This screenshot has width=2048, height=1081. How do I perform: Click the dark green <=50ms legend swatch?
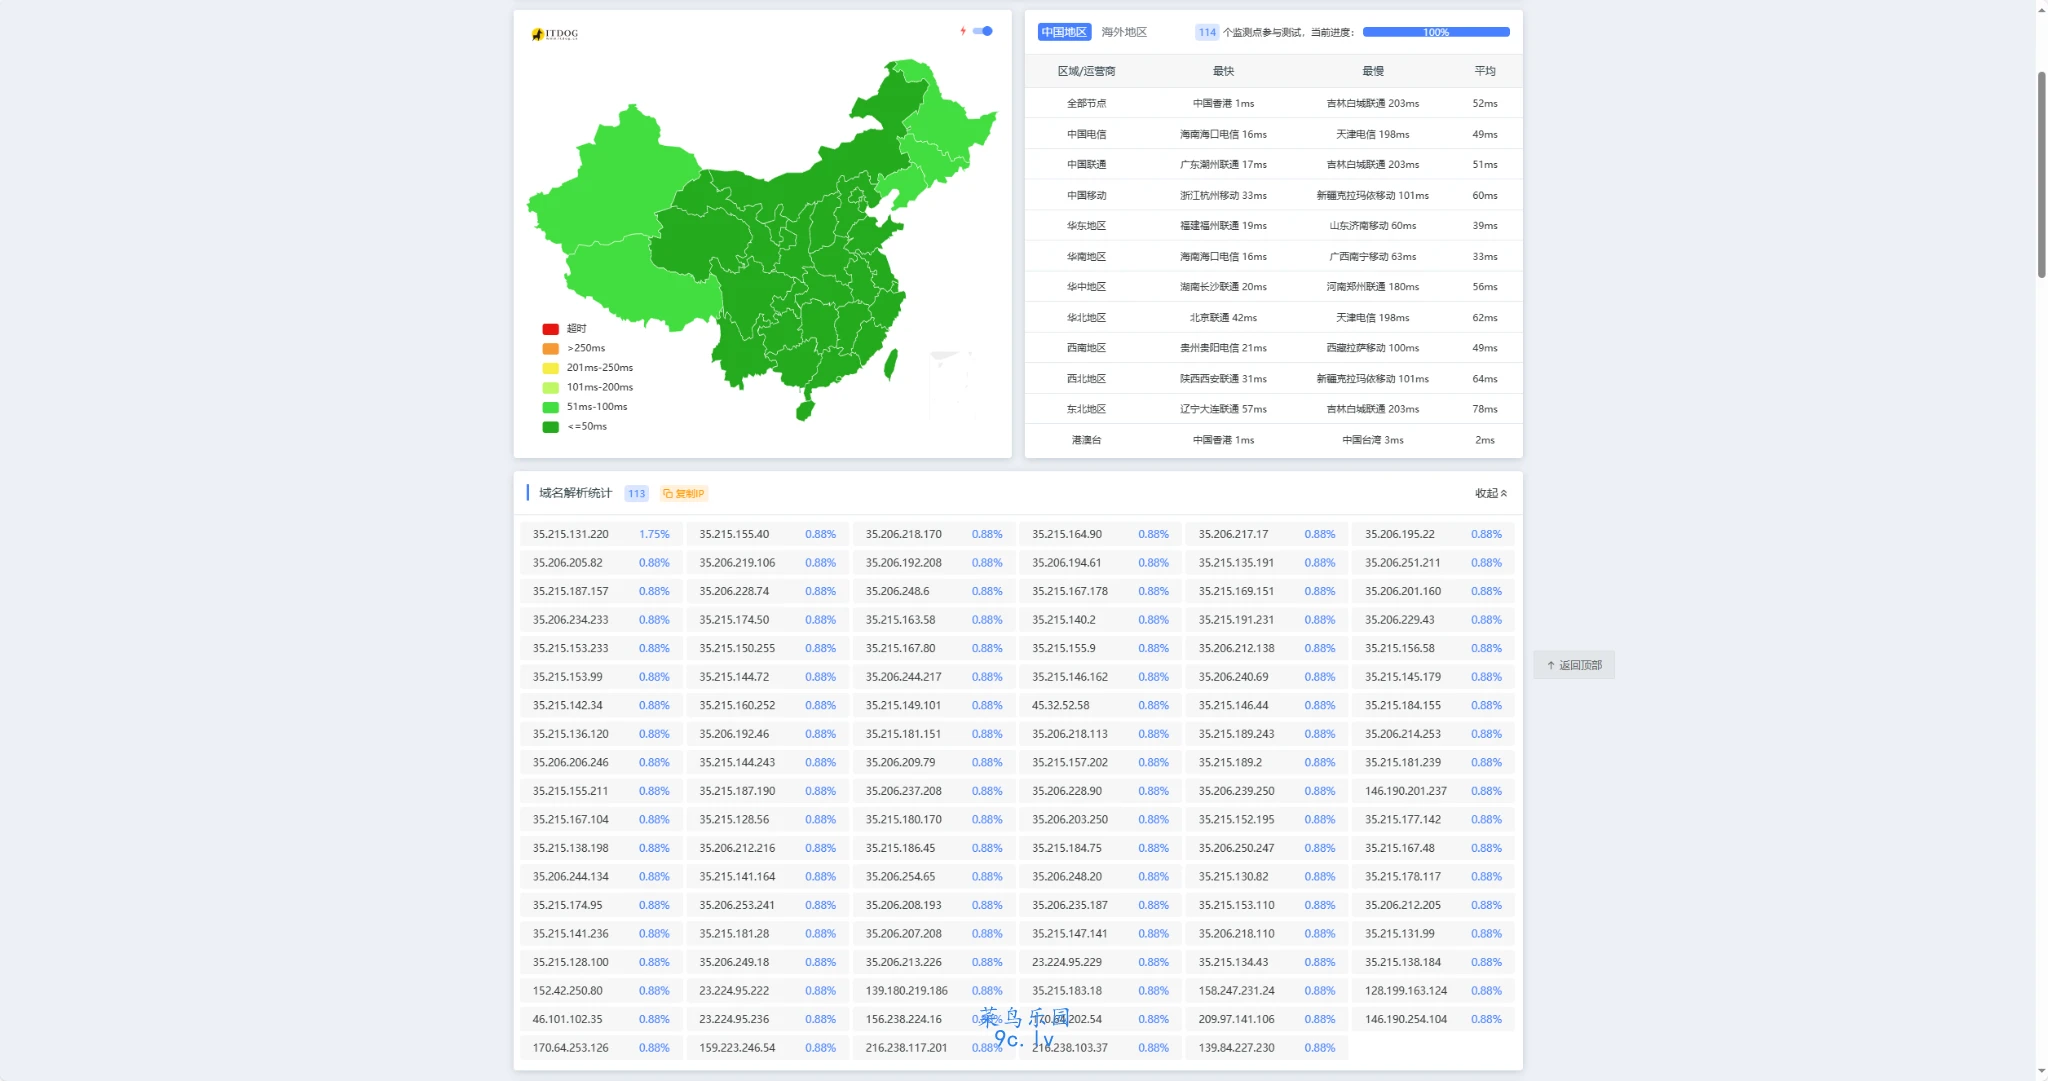[550, 427]
